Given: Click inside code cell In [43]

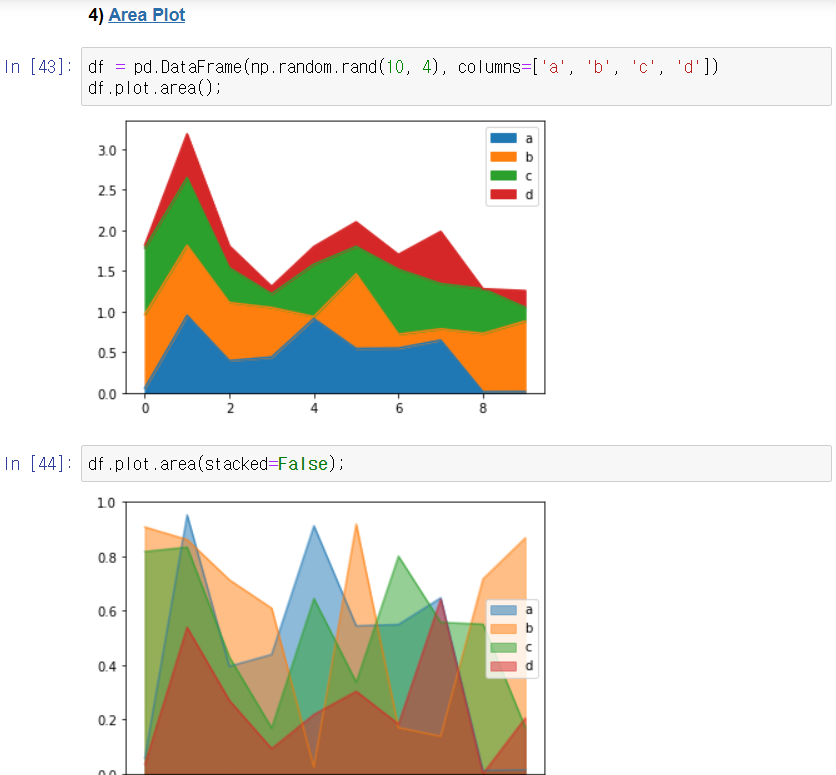Looking at the screenshot, I should point(456,77).
